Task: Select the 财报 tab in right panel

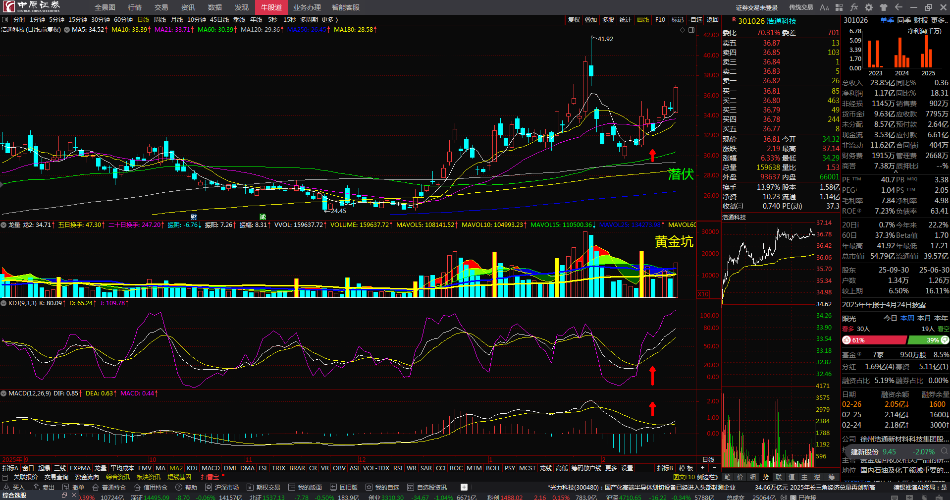Action: point(920,21)
